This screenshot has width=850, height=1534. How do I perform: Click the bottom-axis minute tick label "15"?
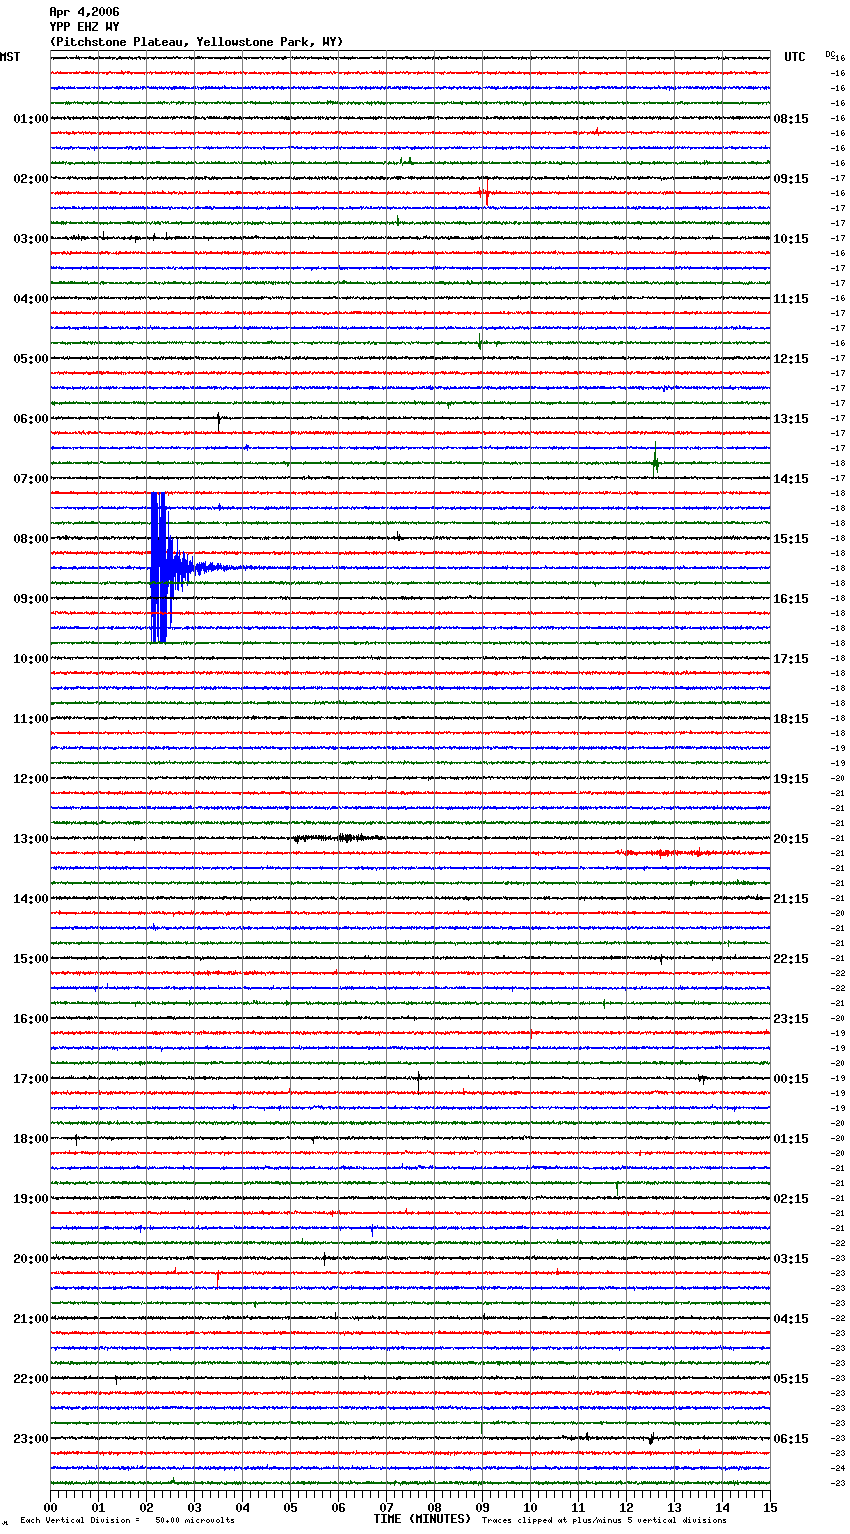tap(770, 1508)
